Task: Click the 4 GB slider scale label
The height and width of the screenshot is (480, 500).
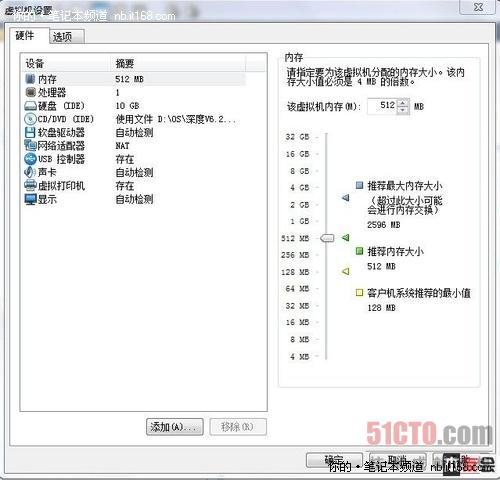Action: click(300, 188)
